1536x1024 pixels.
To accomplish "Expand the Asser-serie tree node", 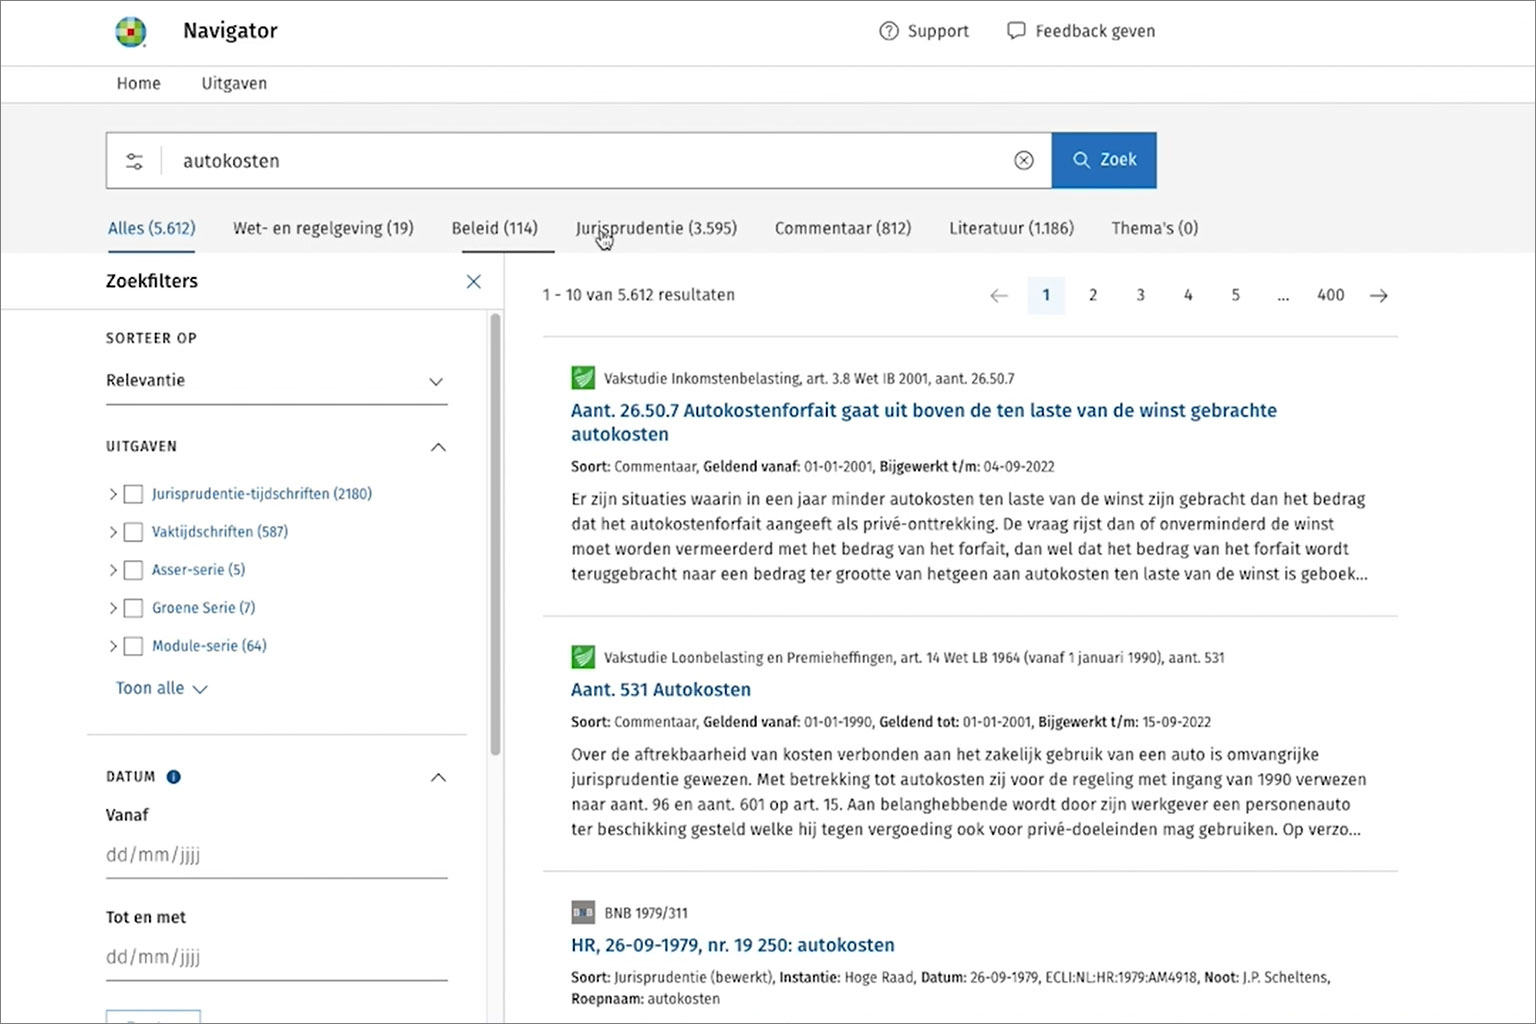I will [113, 570].
